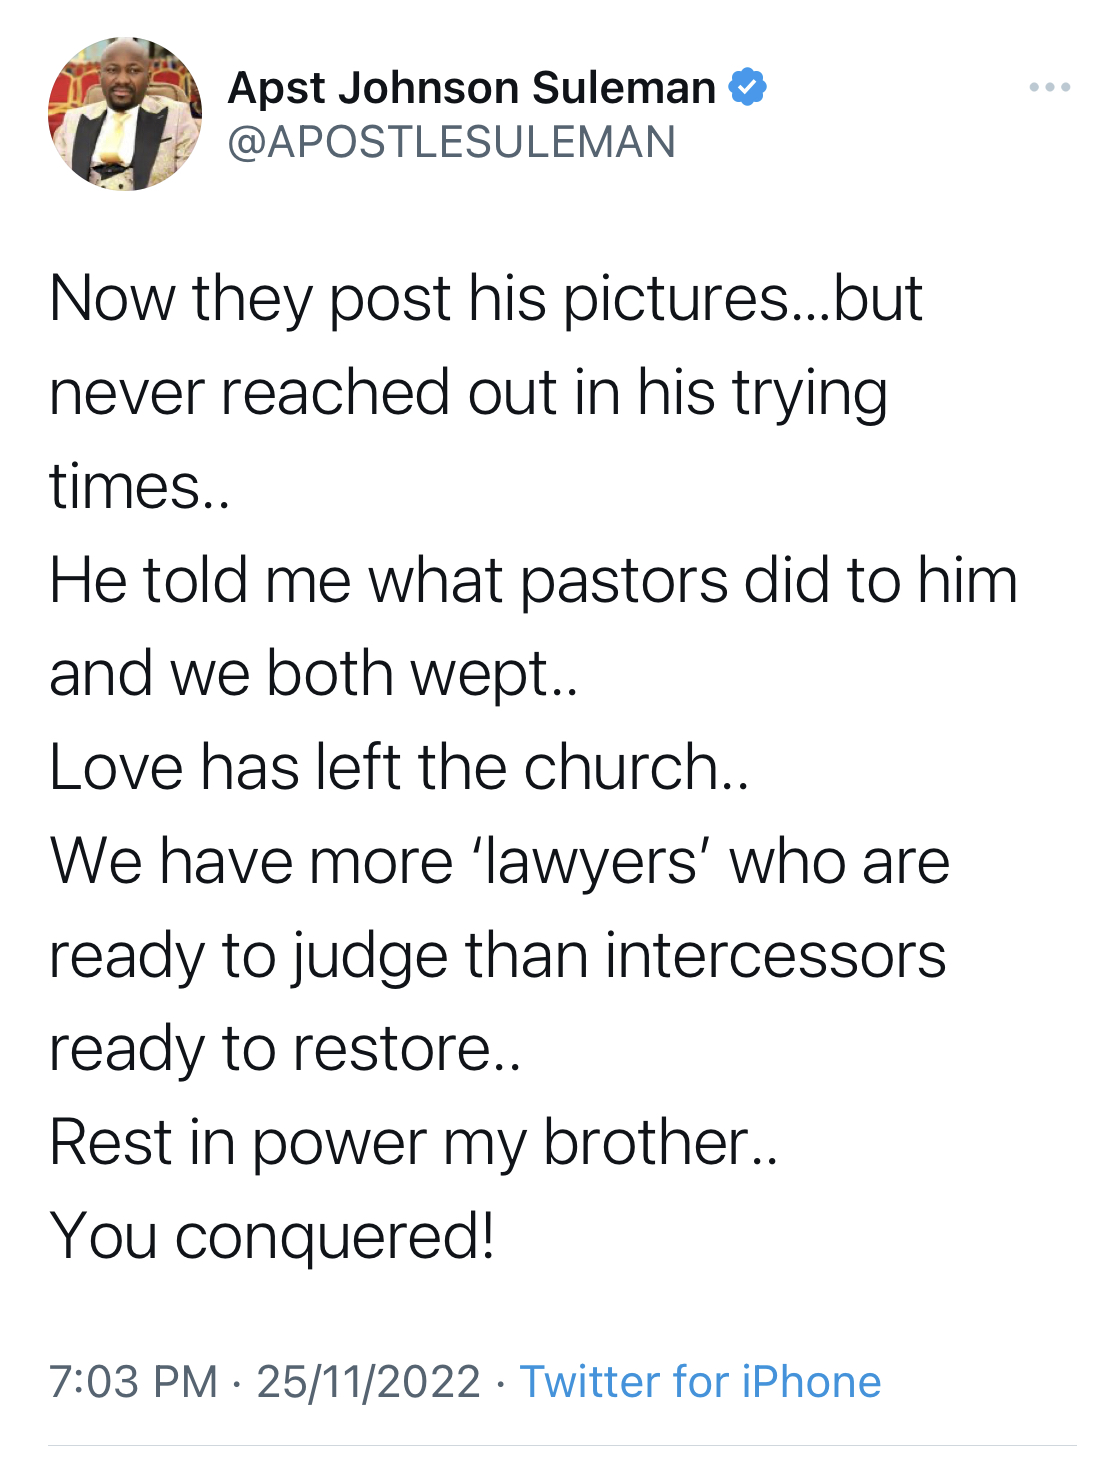Screen dimensions: 1102x1457
Task: Click the words 'who are' after lawyers
Action: coord(839,862)
